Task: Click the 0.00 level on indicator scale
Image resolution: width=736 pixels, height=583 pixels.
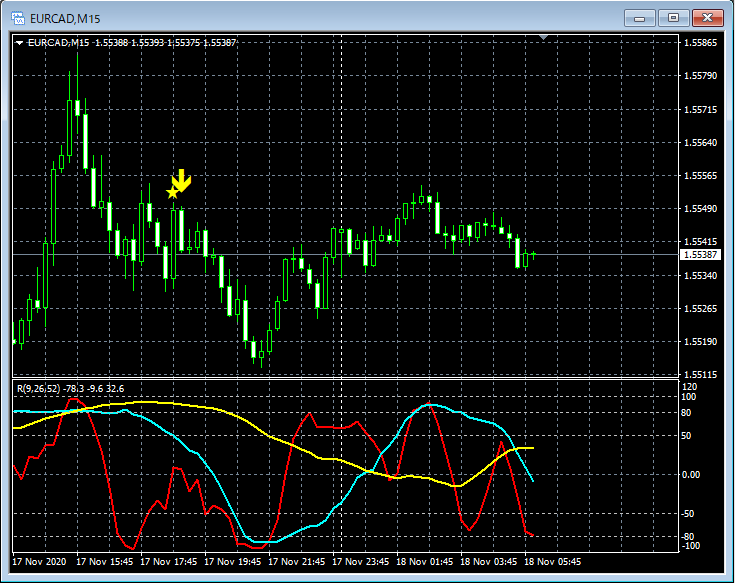Action: pos(690,475)
